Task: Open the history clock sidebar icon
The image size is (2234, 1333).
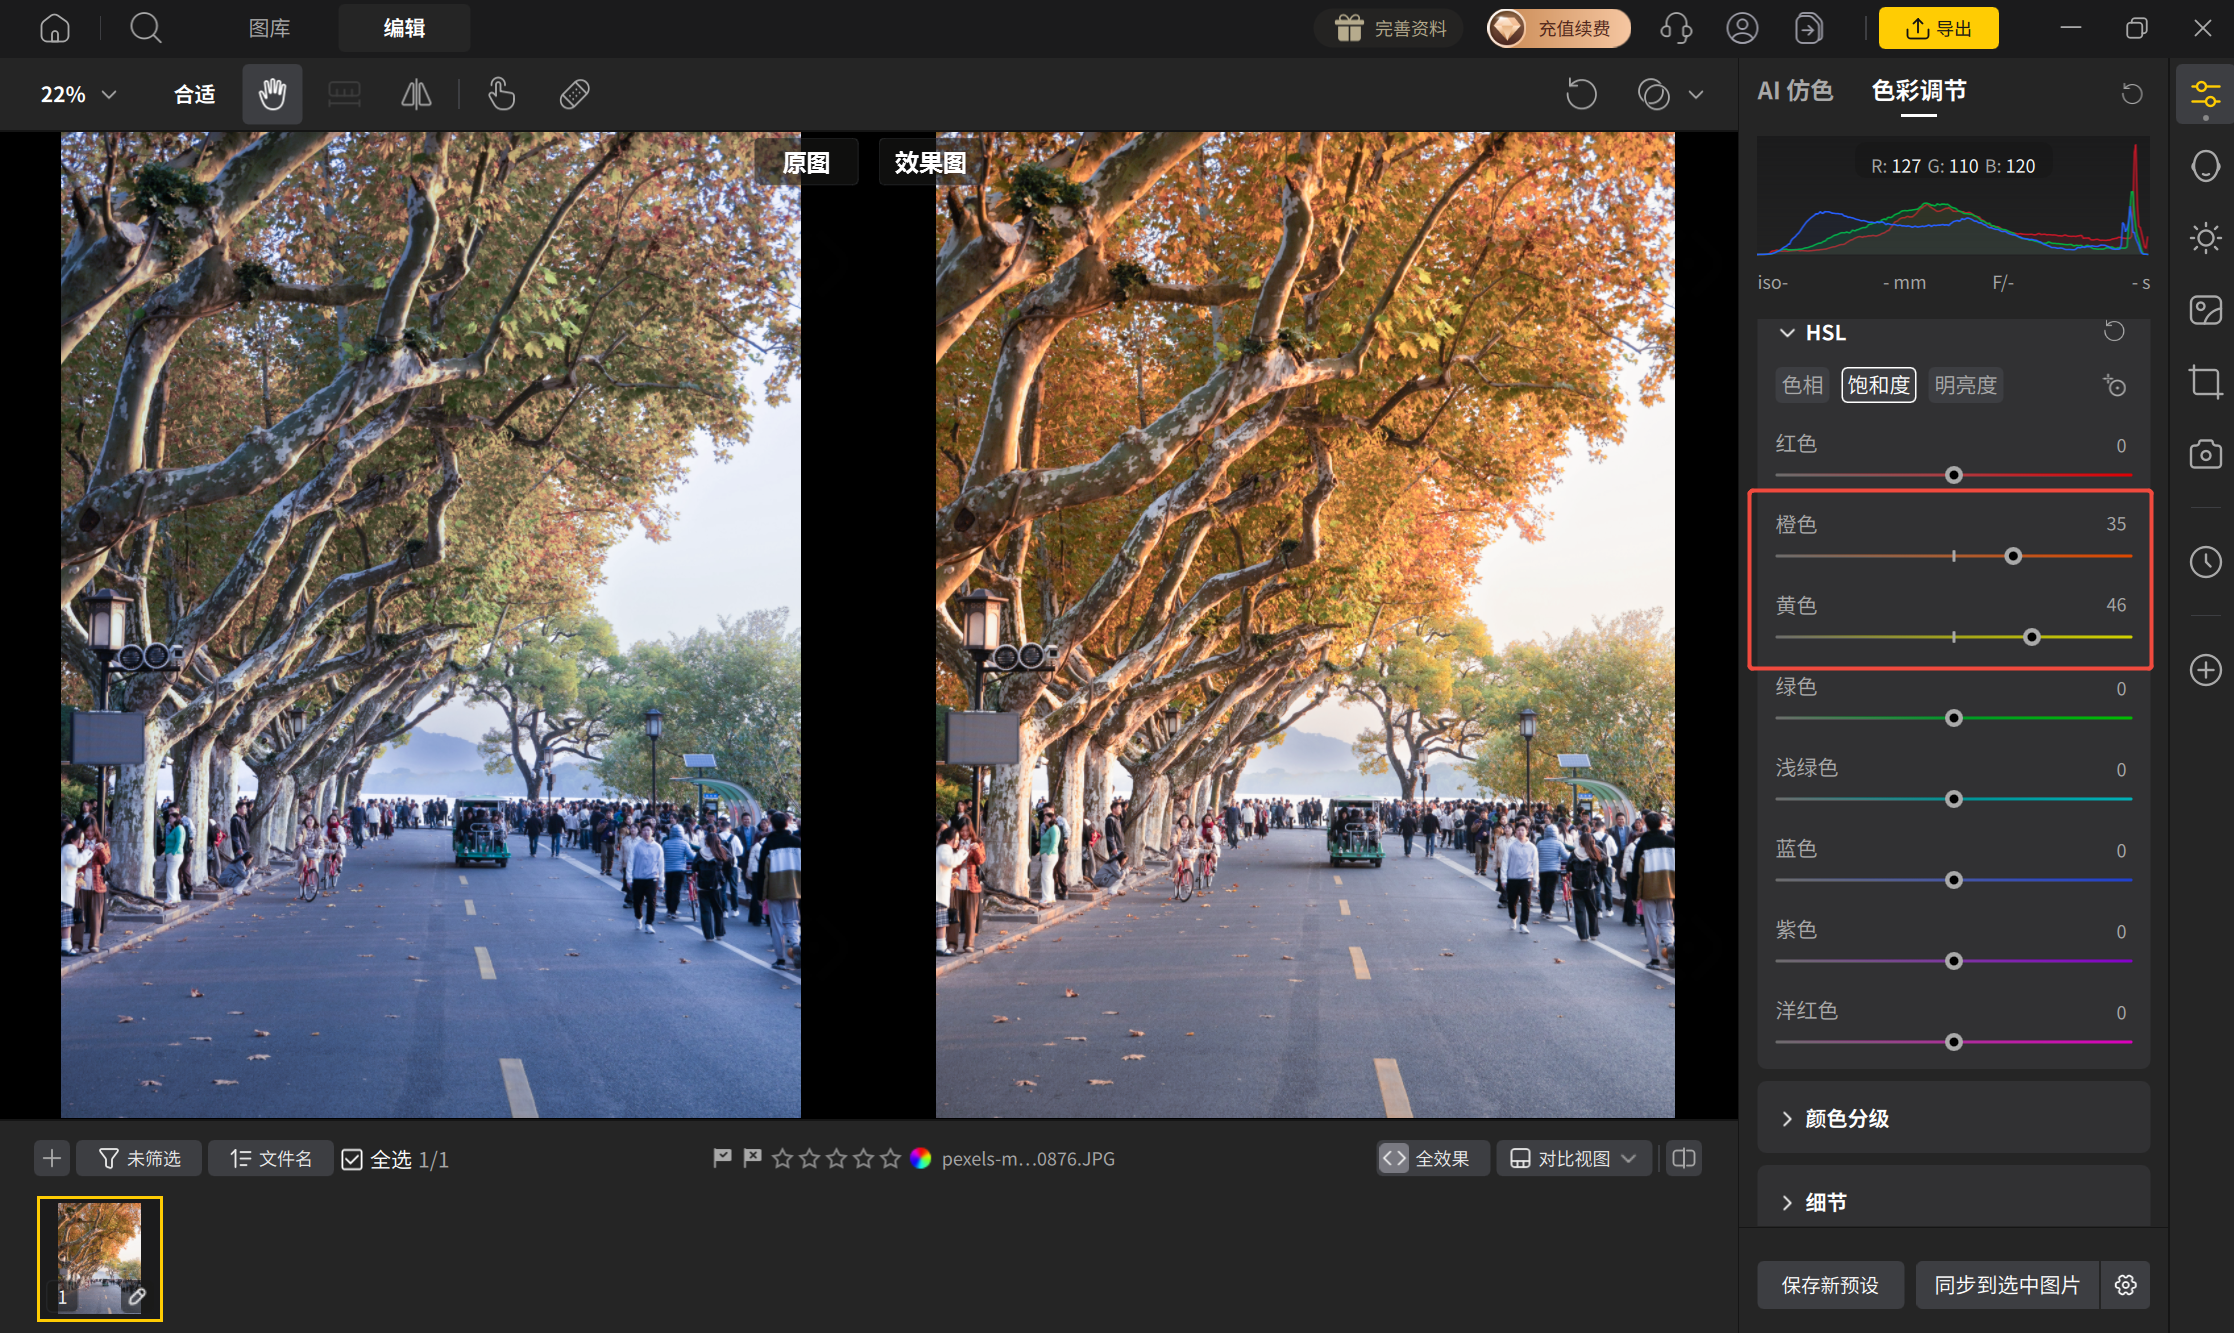Action: click(2205, 561)
